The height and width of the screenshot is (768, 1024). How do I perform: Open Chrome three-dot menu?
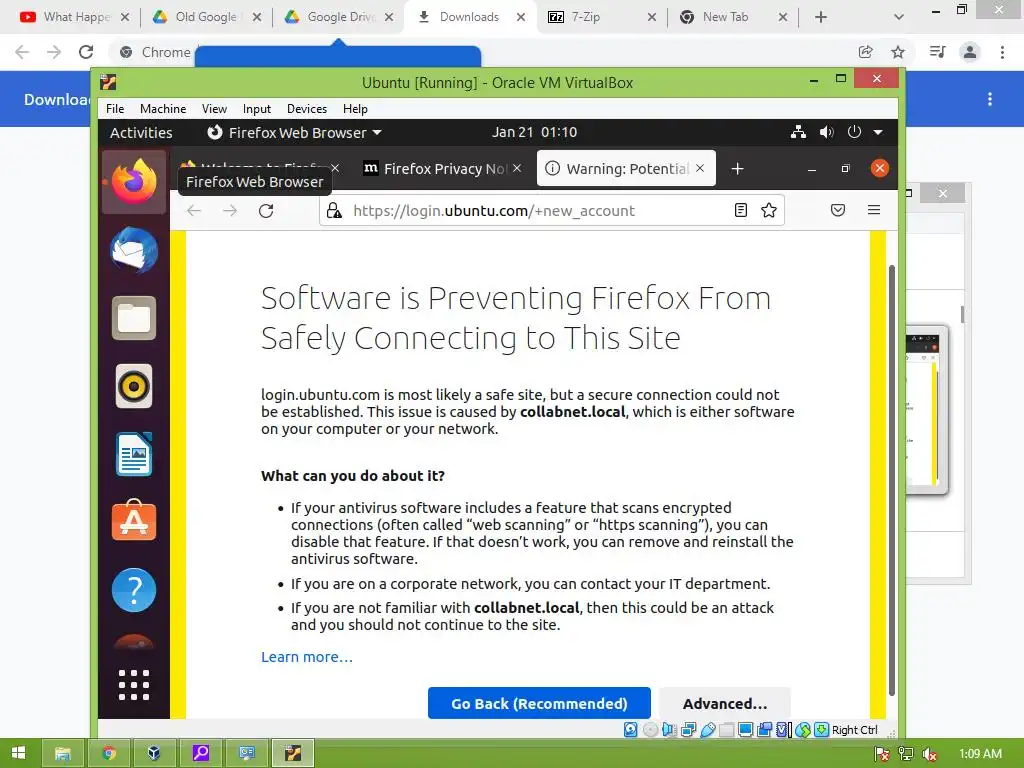coord(1002,52)
